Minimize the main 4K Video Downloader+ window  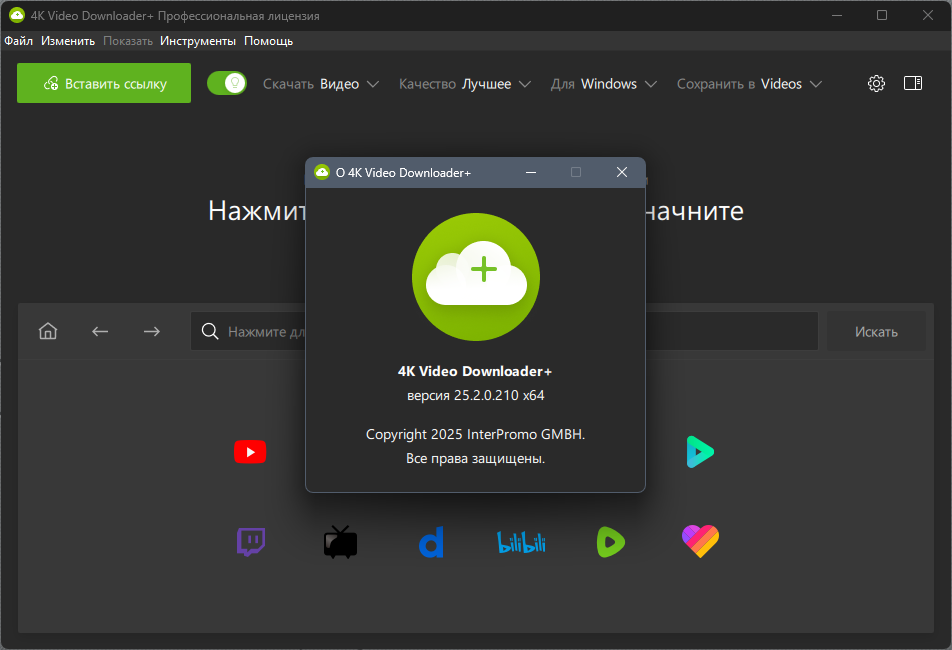[837, 15]
